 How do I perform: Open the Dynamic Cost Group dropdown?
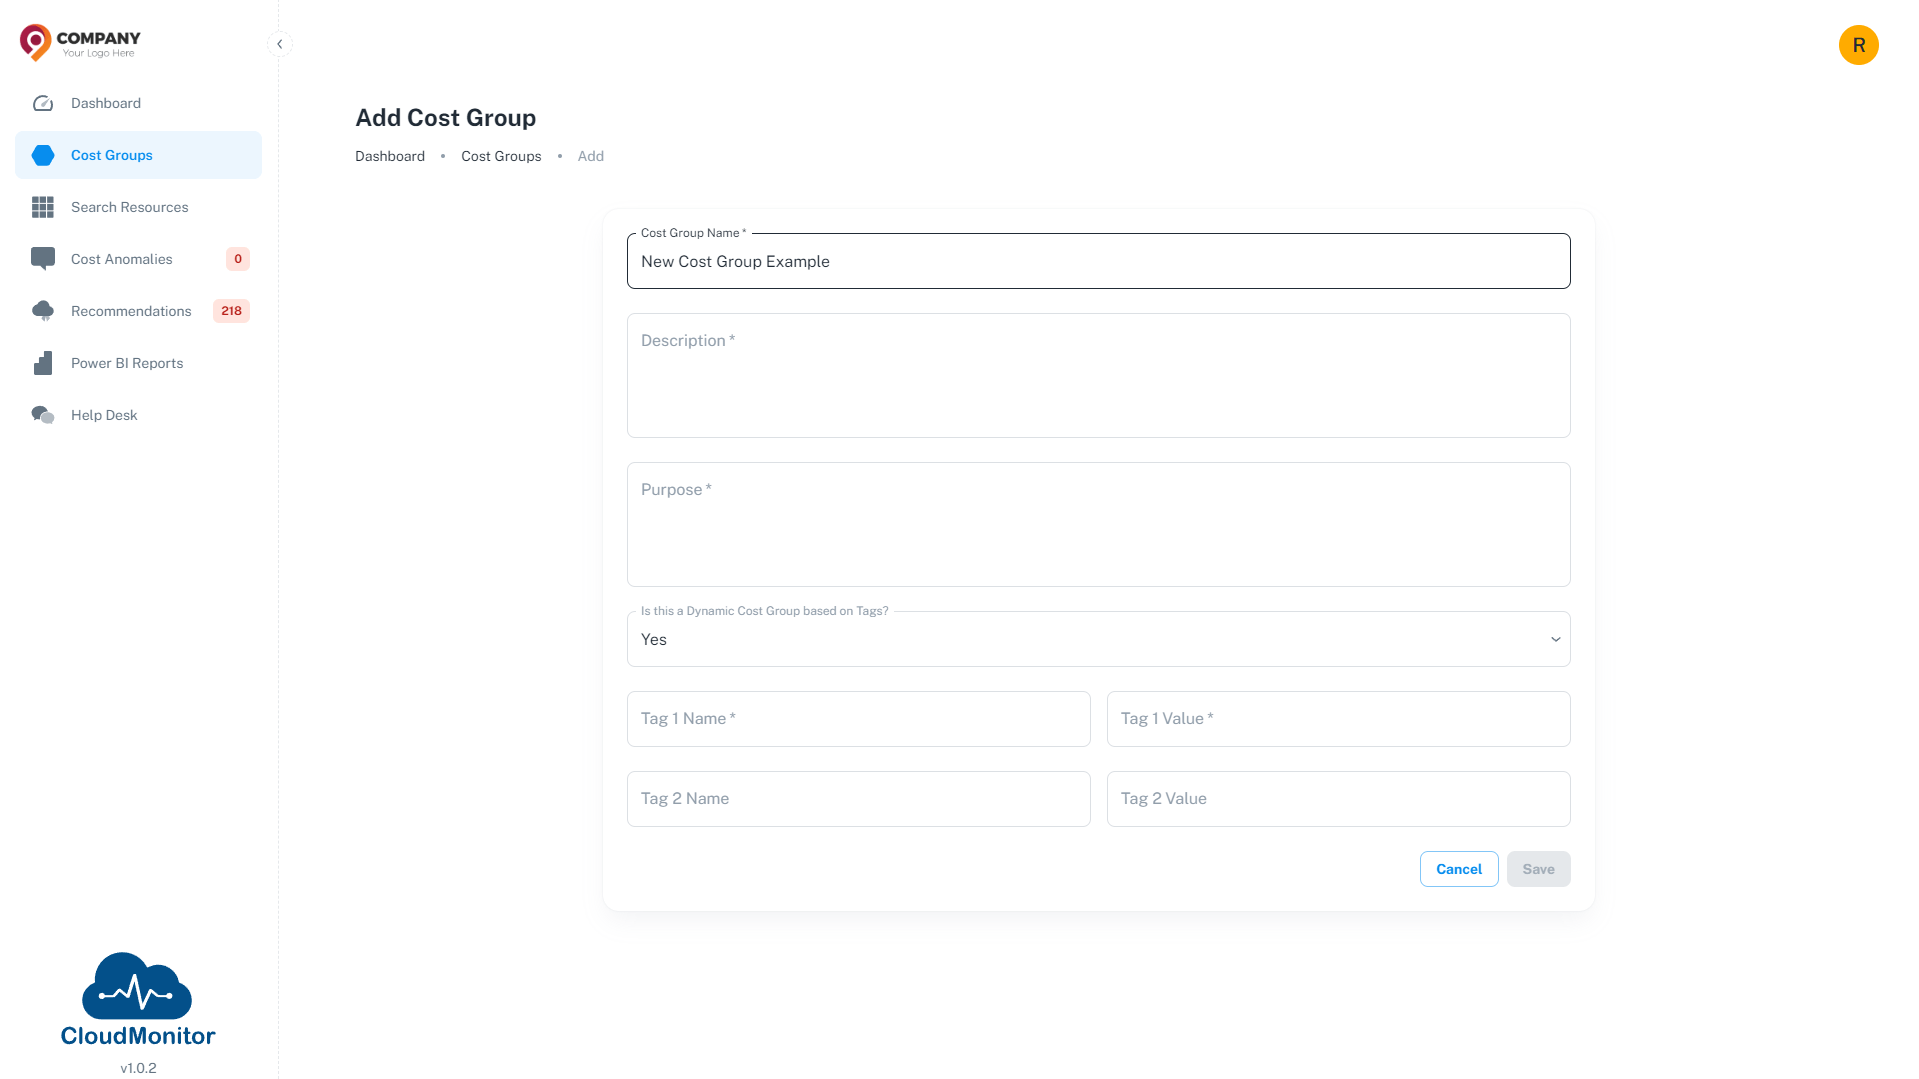(x=1098, y=638)
